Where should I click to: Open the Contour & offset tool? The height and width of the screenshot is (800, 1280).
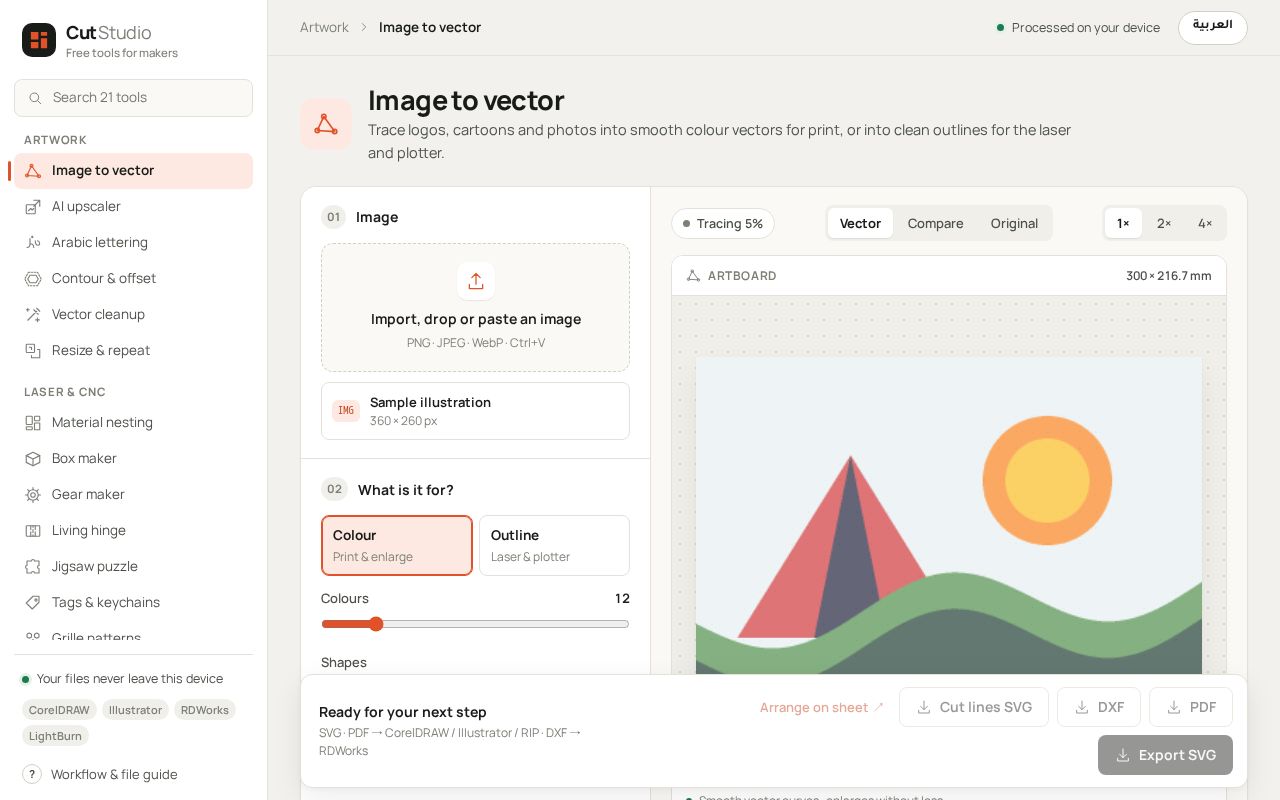[133, 279]
